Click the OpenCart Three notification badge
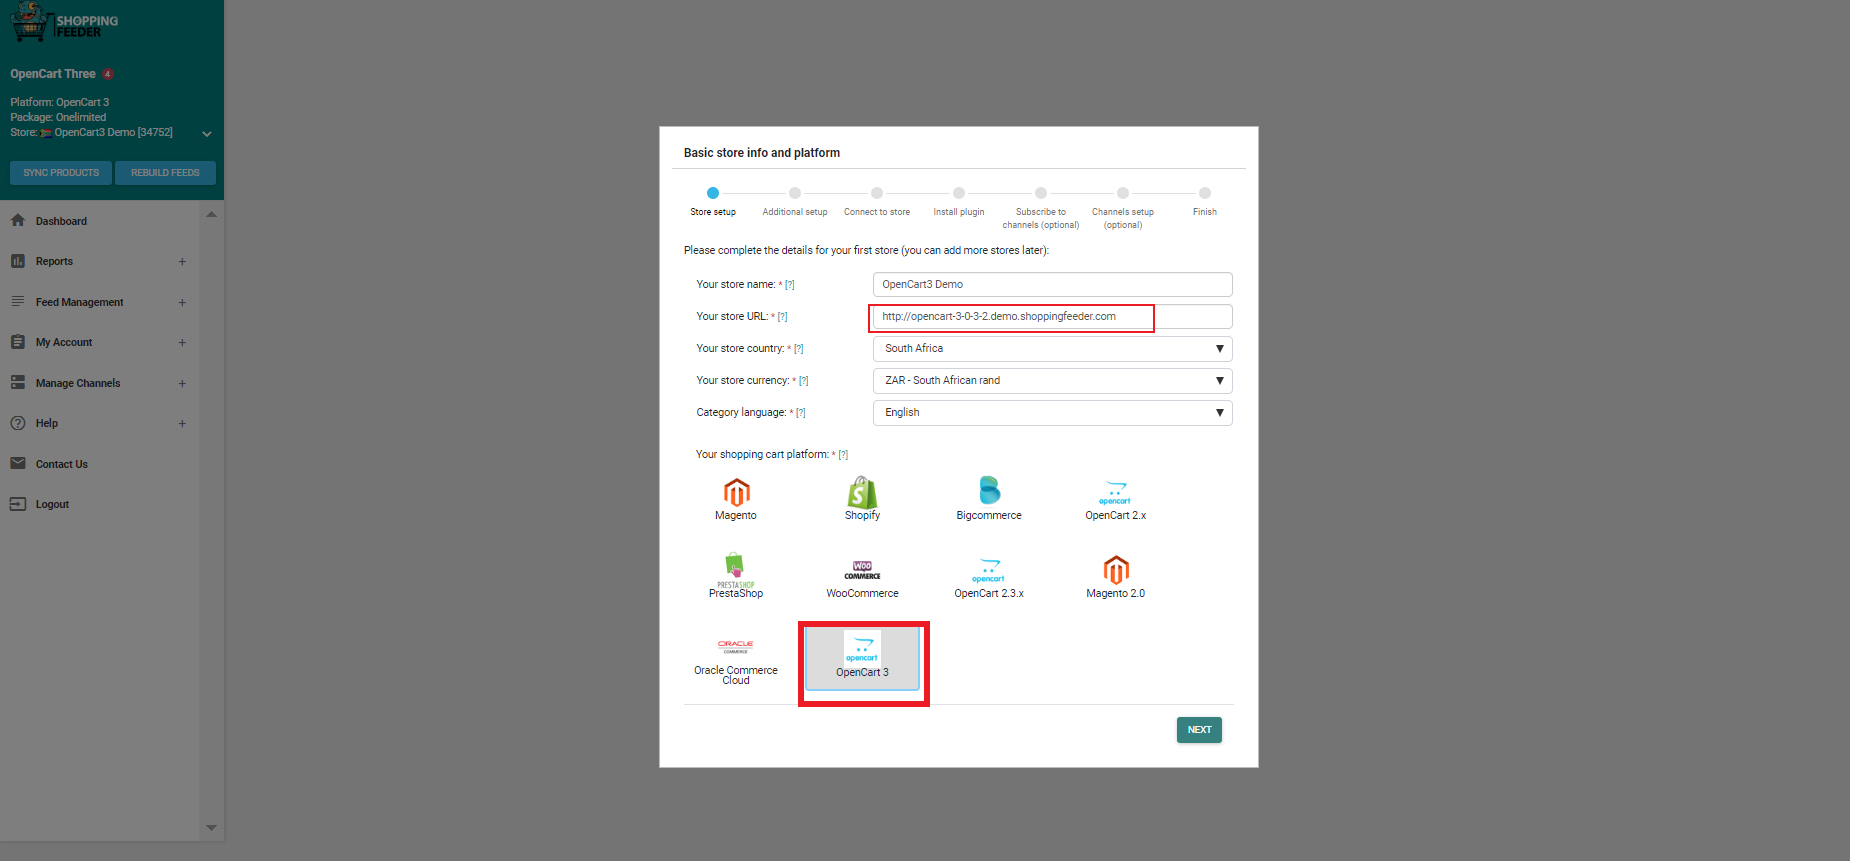 [107, 74]
